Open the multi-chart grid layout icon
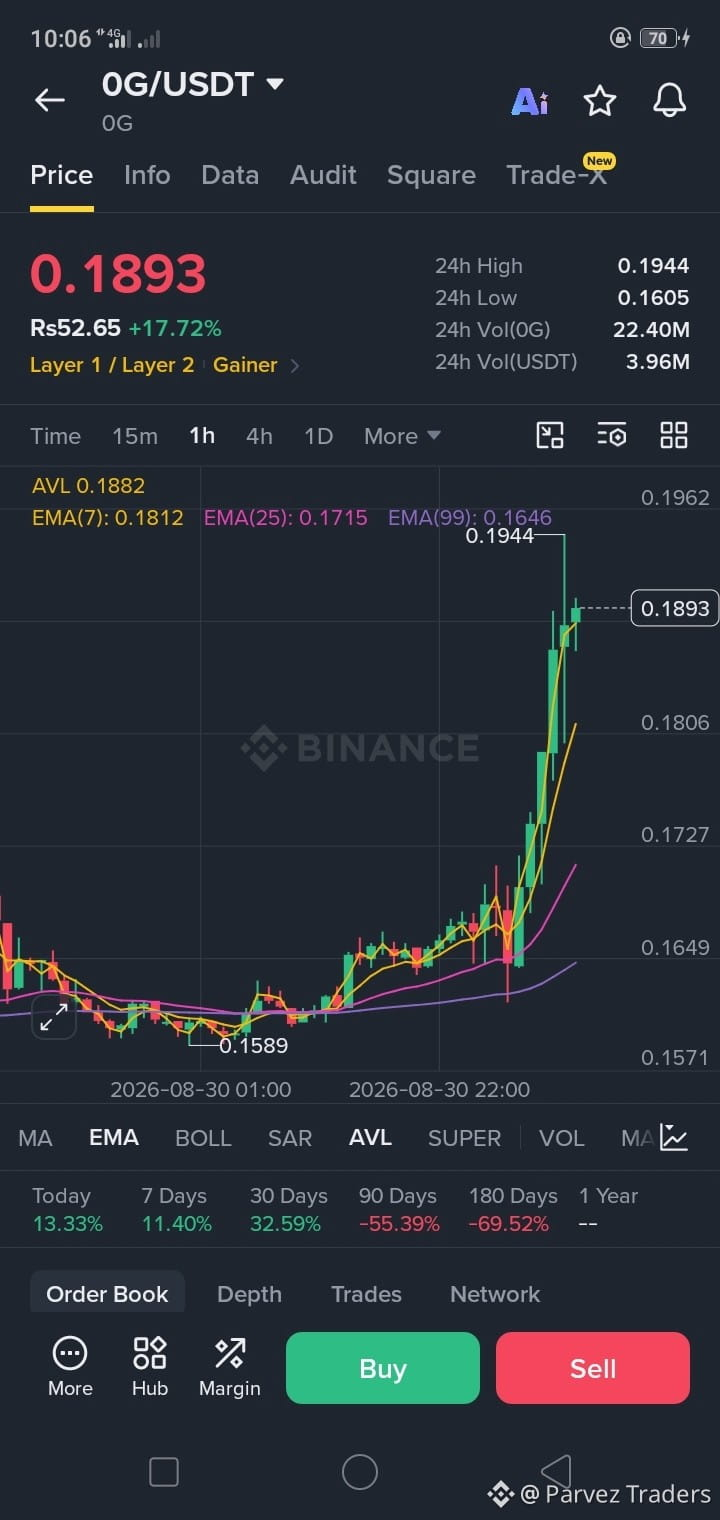 pos(674,435)
